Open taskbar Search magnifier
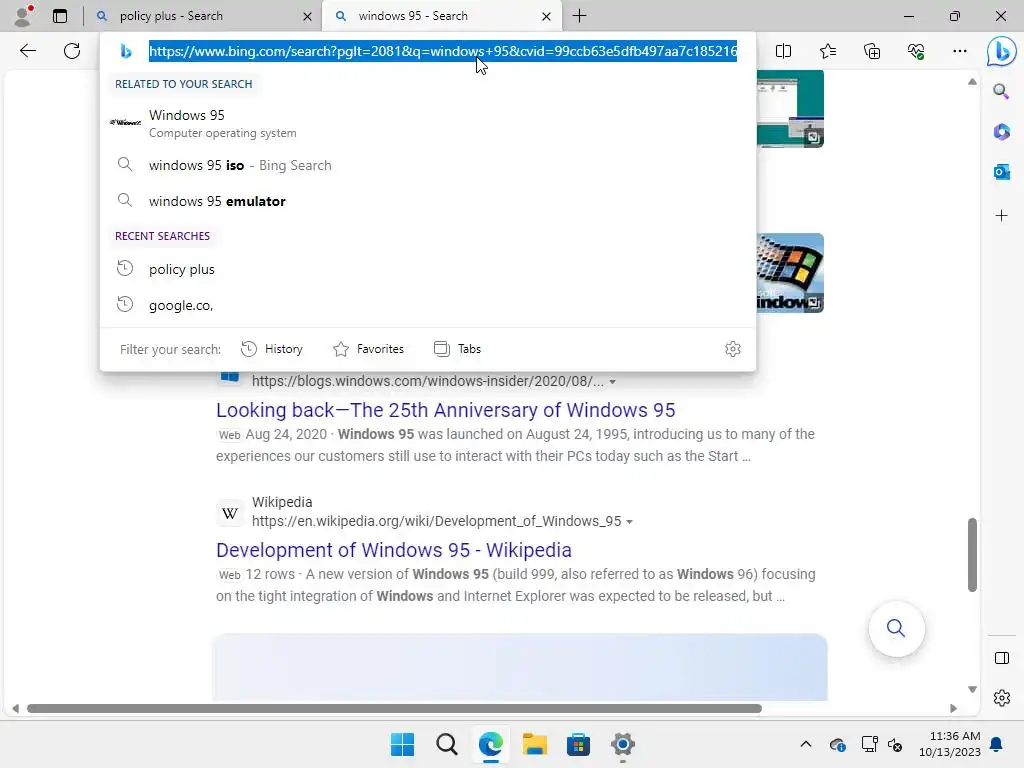This screenshot has height=768, width=1024. point(447,744)
